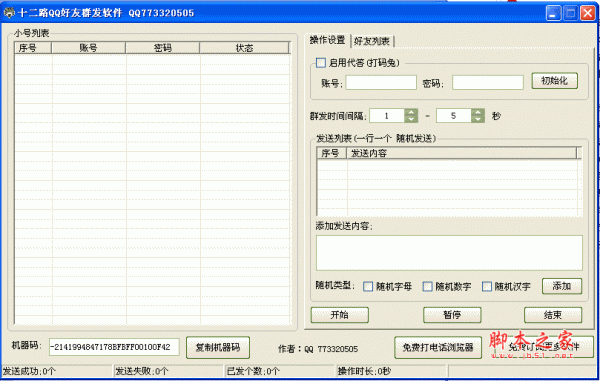Viewport: 600px width, 381px height.
Task: Decrease the minimum send interval with the down arrow
Action: pos(411,119)
